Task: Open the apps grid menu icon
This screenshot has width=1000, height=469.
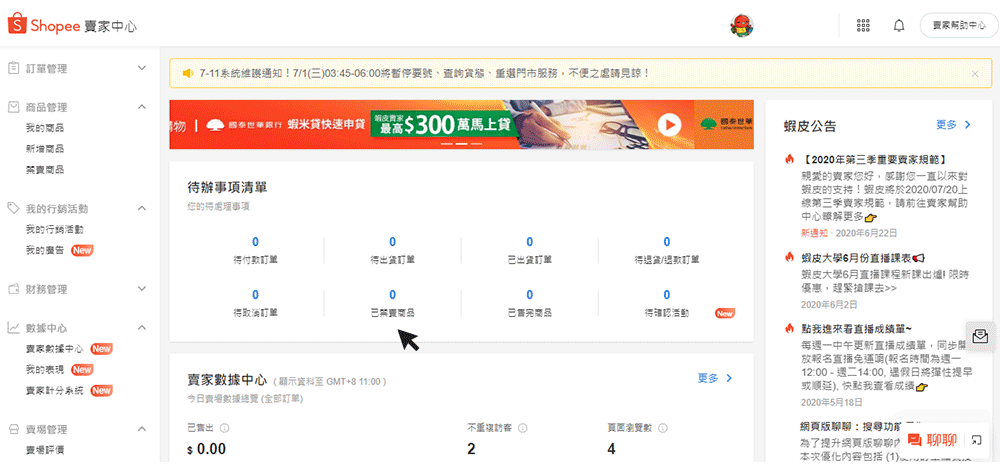Action: click(864, 25)
